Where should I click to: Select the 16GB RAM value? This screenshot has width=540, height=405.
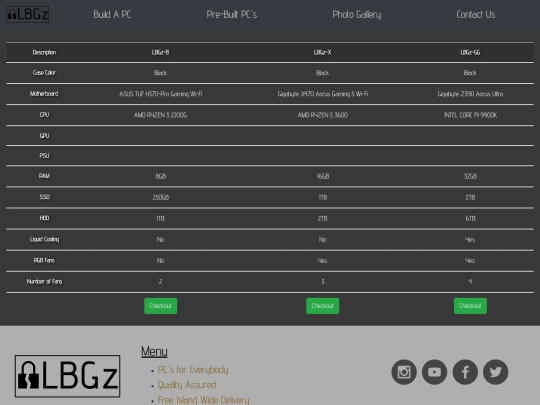tap(322, 176)
